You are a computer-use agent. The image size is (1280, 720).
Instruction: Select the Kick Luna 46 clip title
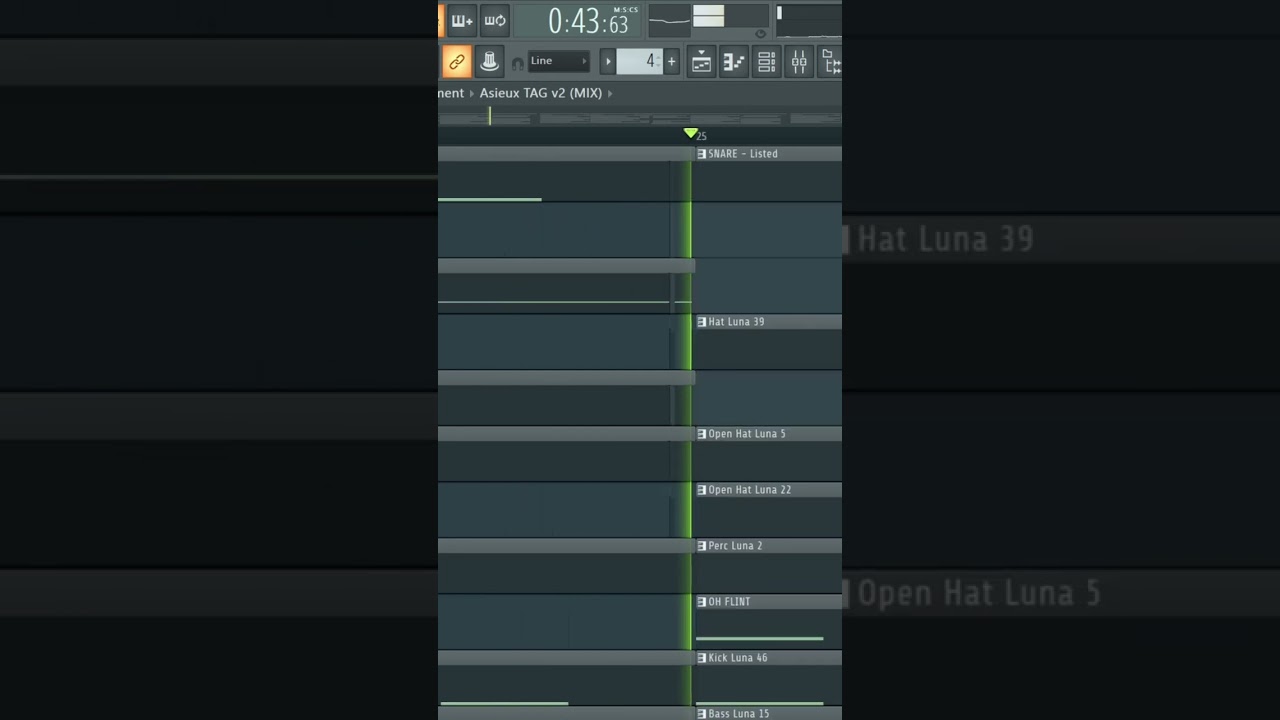(738, 658)
